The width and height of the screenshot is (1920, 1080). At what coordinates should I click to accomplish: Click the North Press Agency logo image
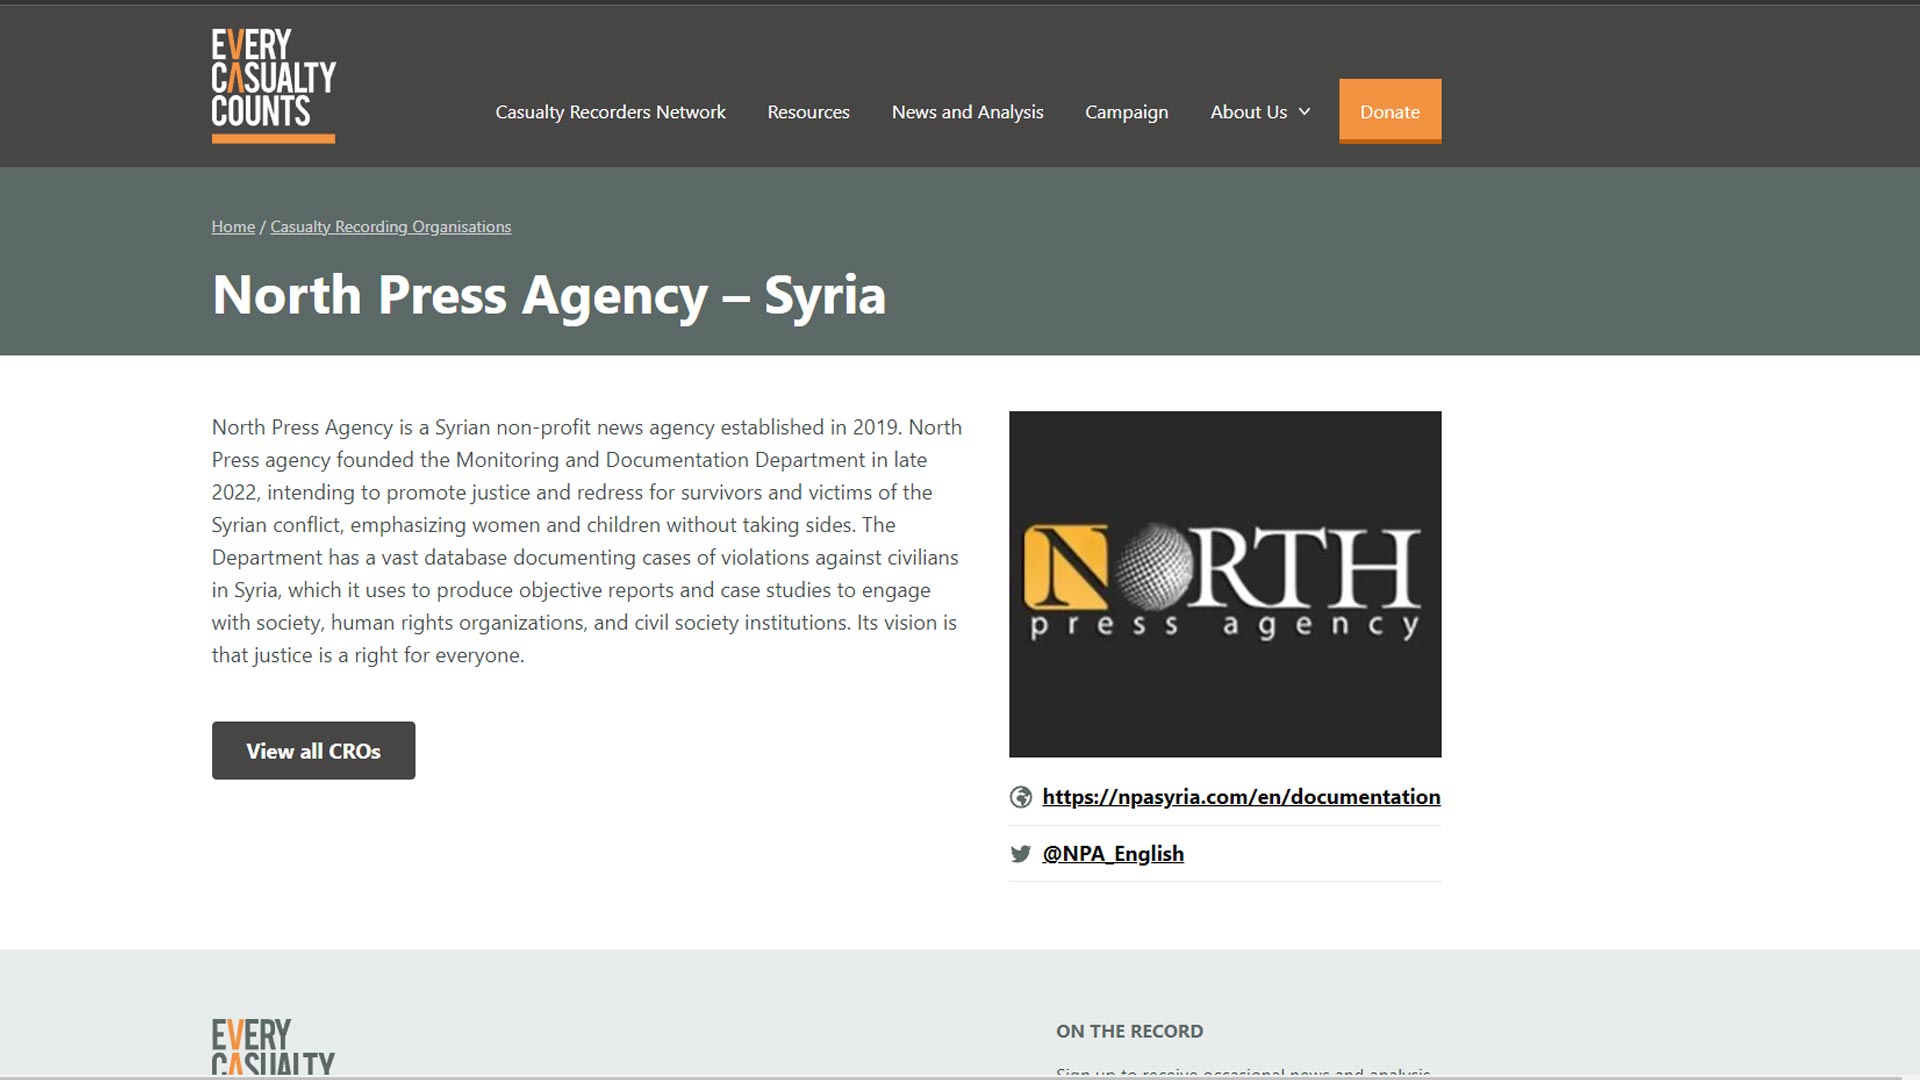click(1225, 584)
